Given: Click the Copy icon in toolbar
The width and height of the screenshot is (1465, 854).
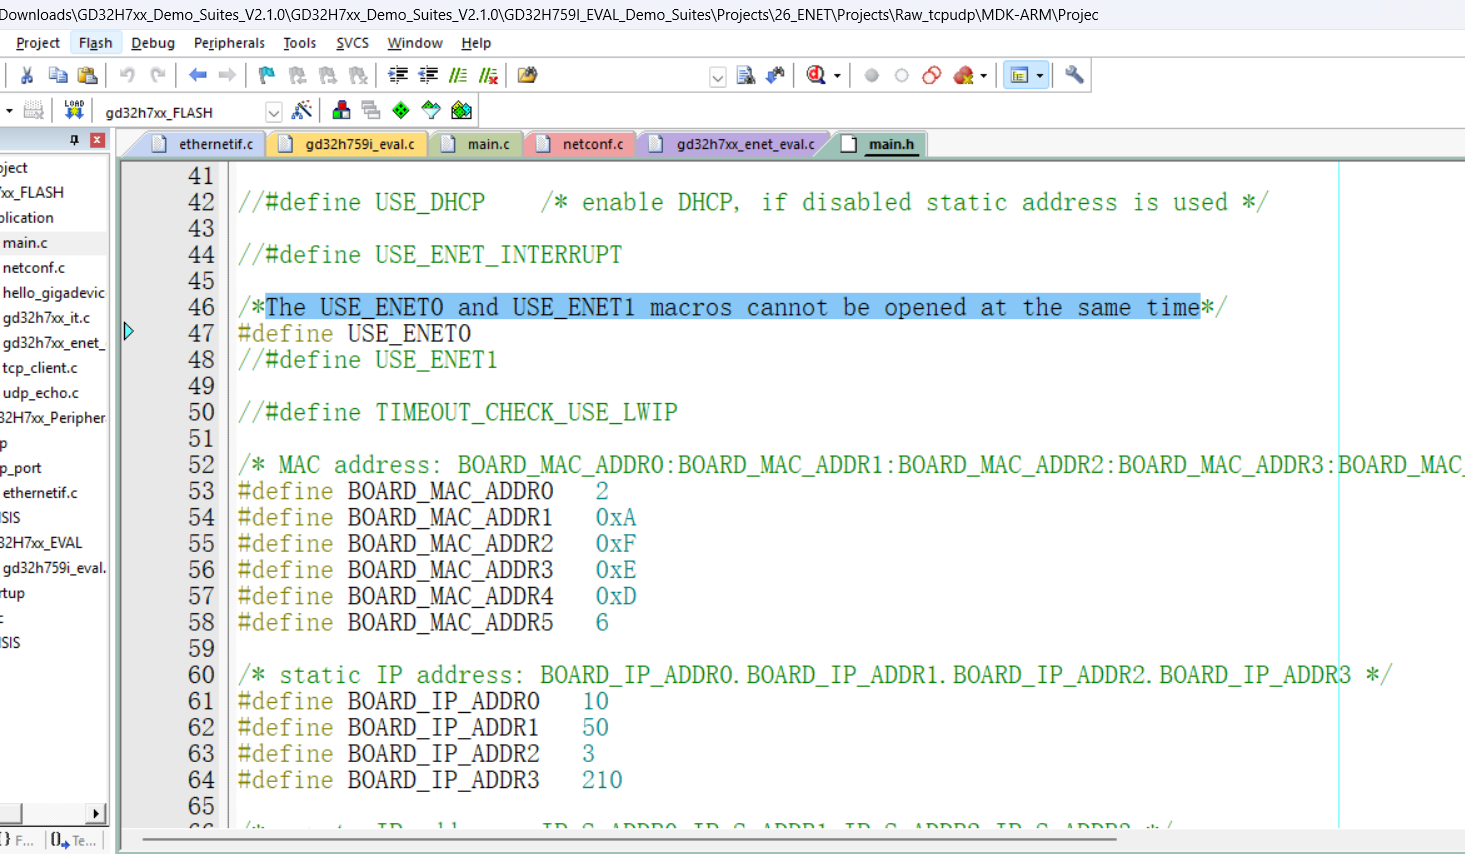Looking at the screenshot, I should (x=58, y=75).
